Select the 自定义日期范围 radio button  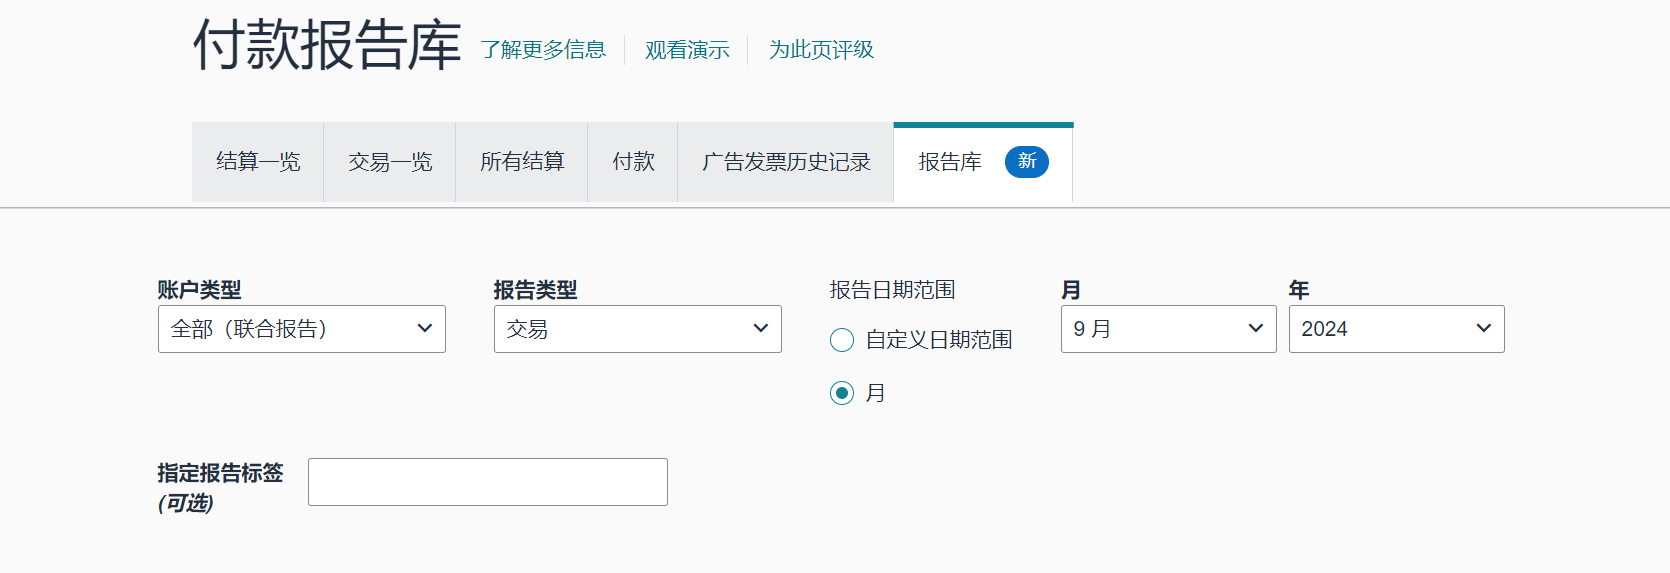(842, 340)
